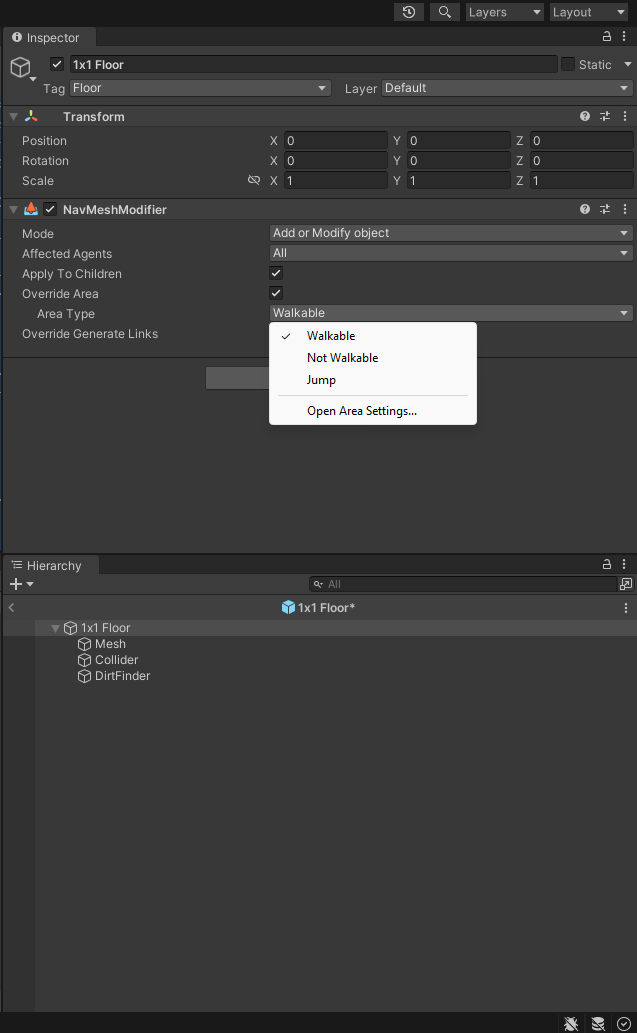Image resolution: width=637 pixels, height=1033 pixels.
Task: Toggle Apply To Children checkbox
Action: 276,273
